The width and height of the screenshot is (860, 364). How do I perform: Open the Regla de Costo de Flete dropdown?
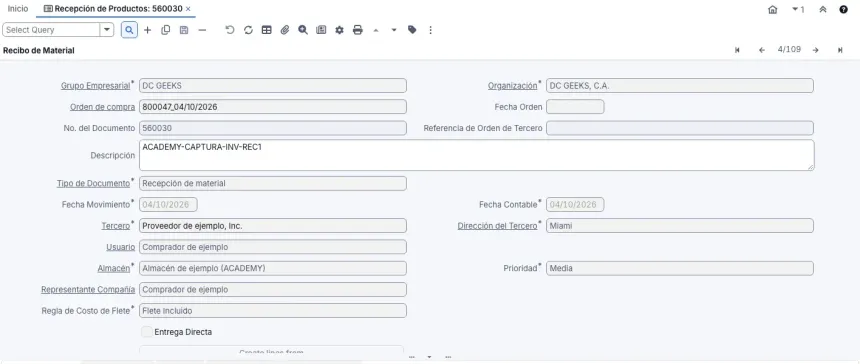(x=273, y=310)
